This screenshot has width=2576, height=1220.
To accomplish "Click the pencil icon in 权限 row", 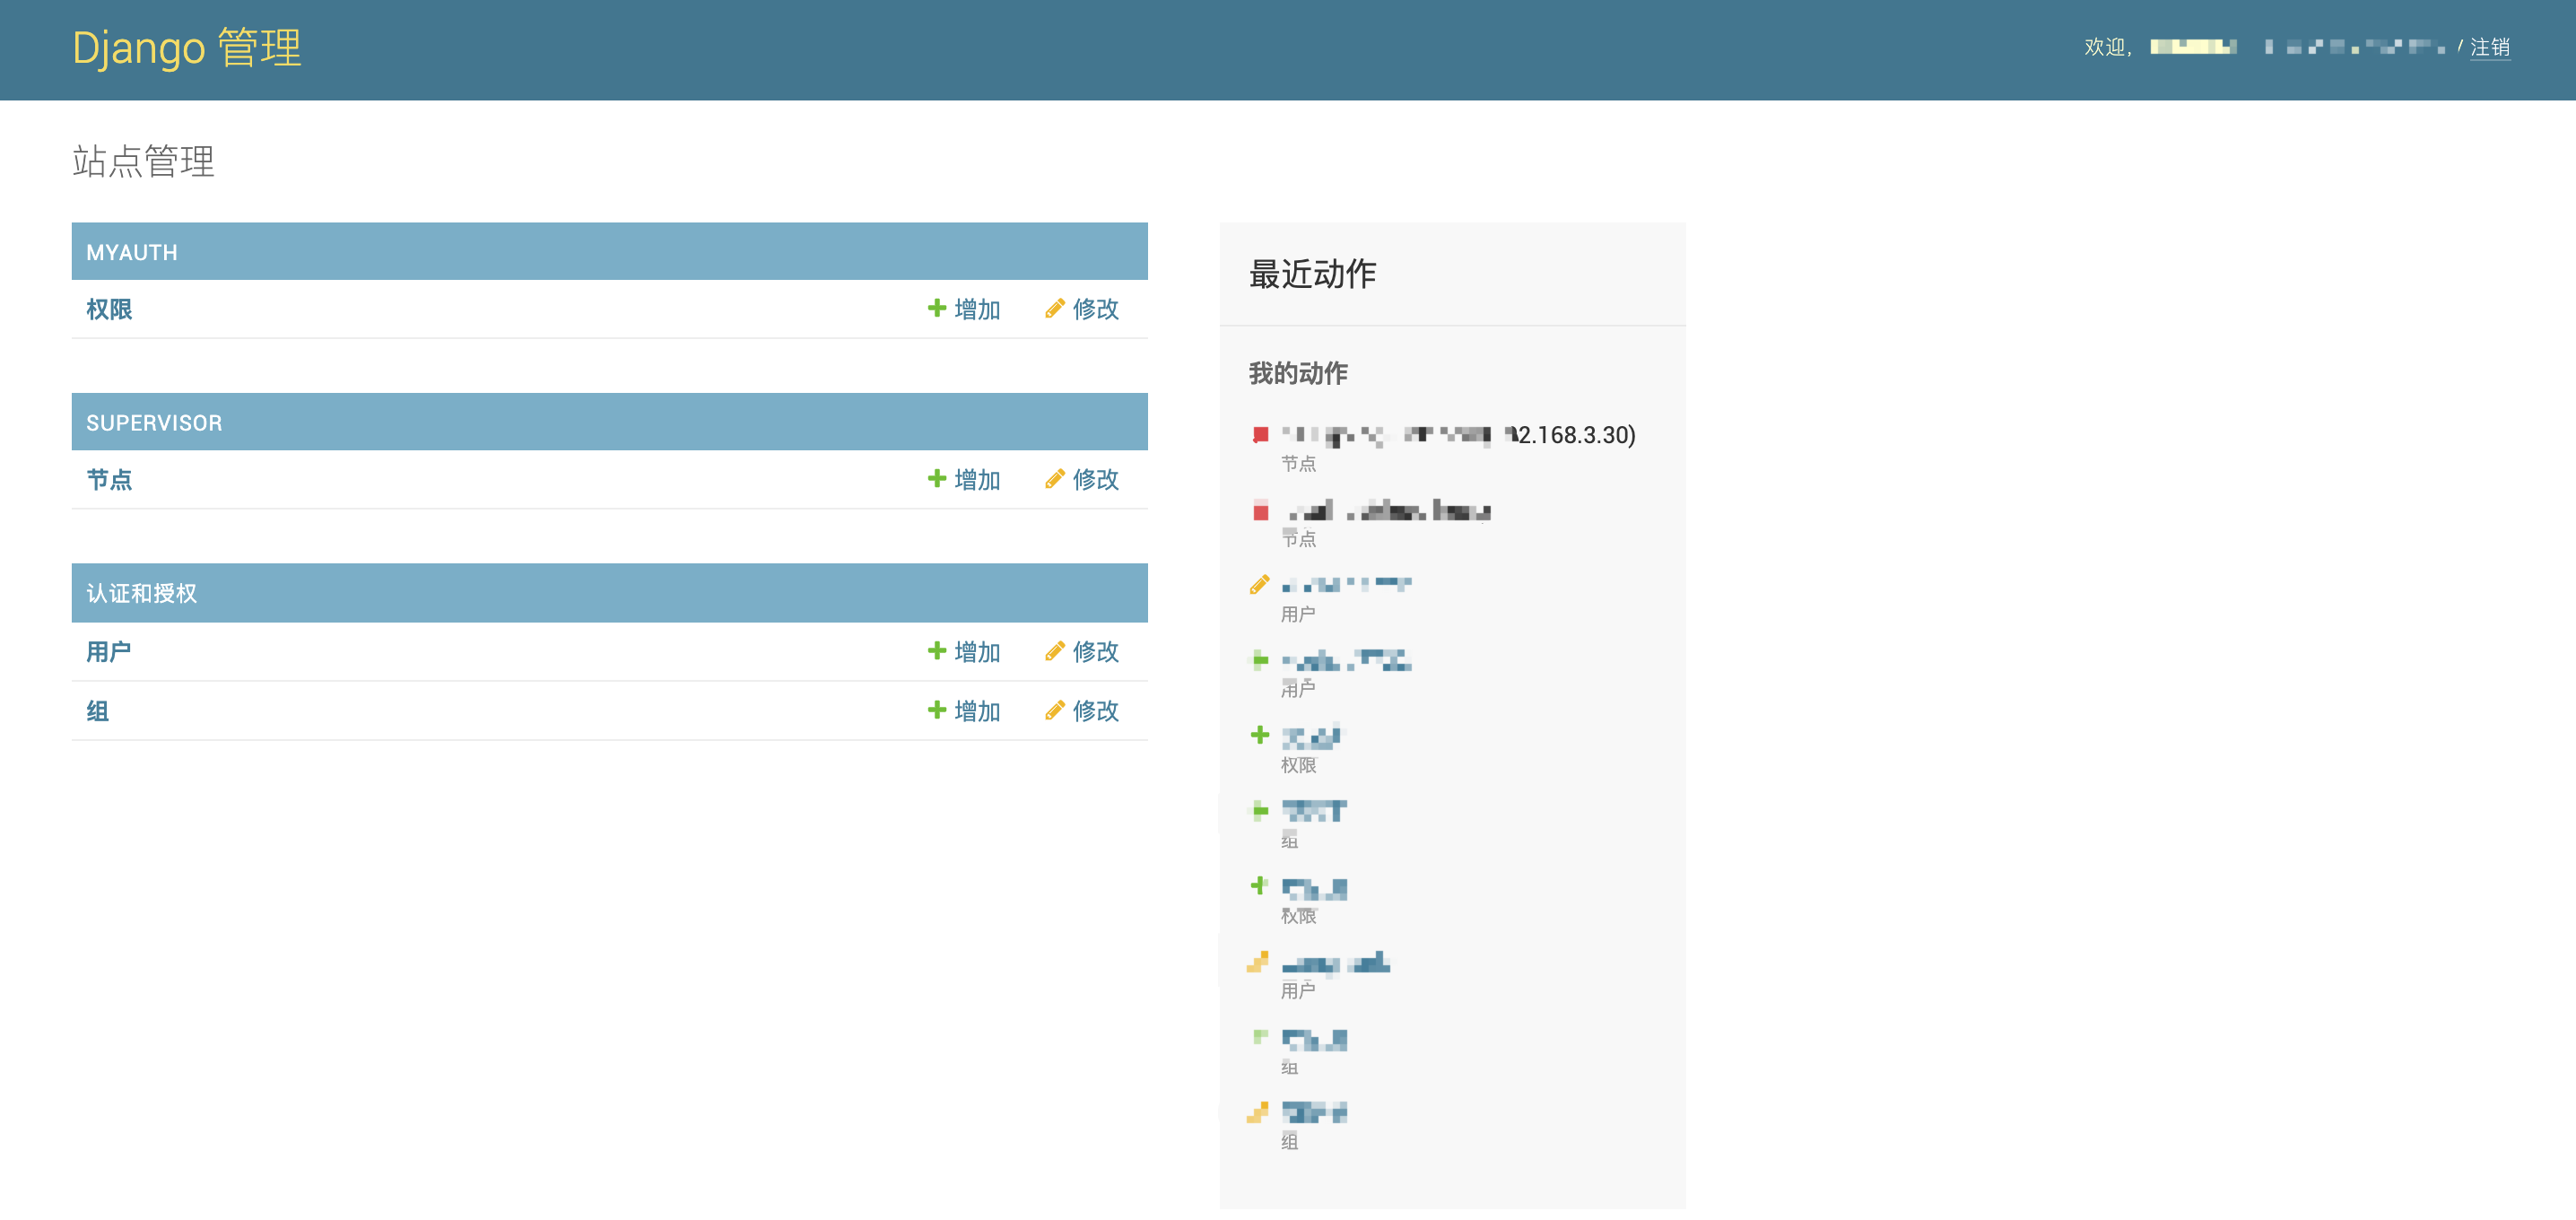I will [x=1054, y=308].
